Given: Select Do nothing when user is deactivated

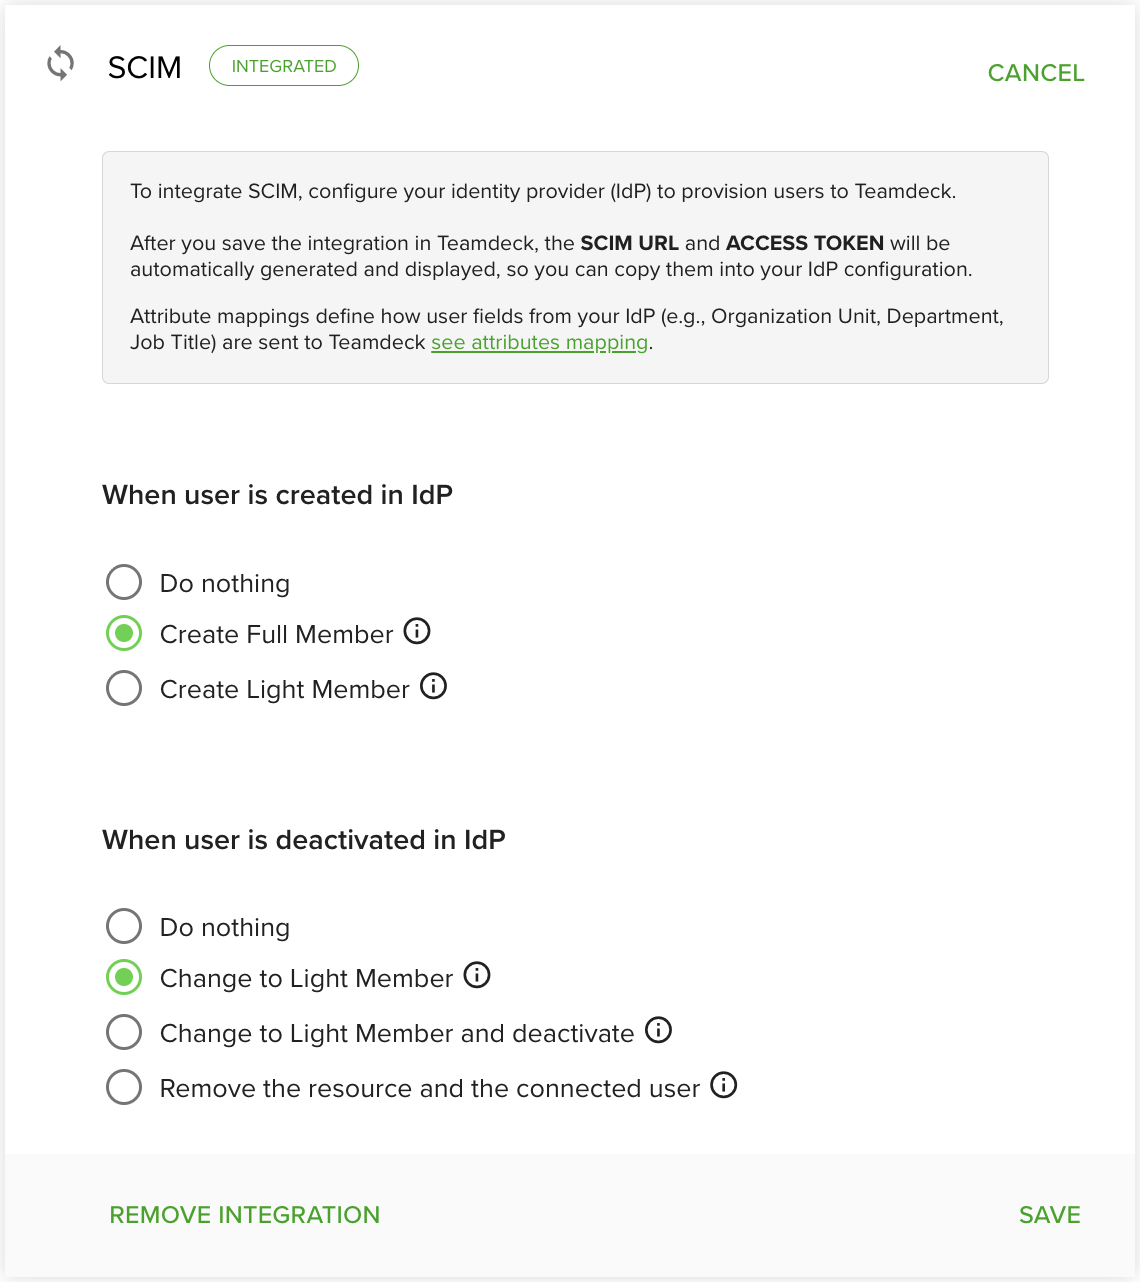Looking at the screenshot, I should click(124, 926).
